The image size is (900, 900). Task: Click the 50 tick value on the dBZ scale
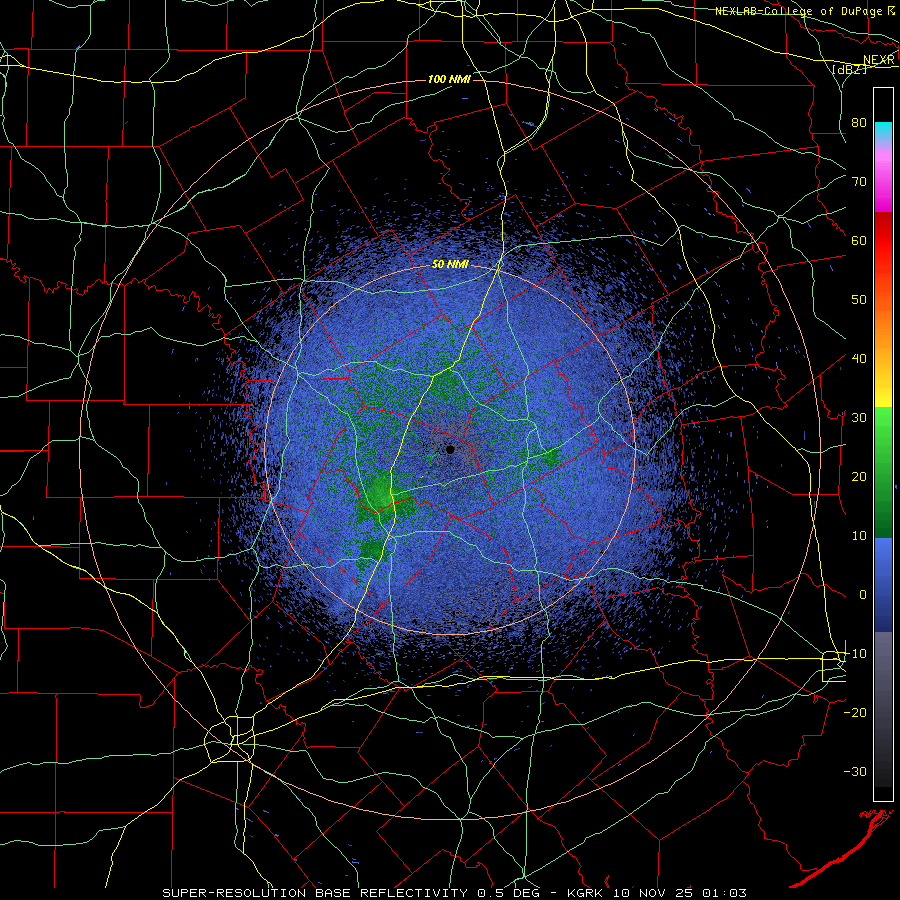click(859, 300)
